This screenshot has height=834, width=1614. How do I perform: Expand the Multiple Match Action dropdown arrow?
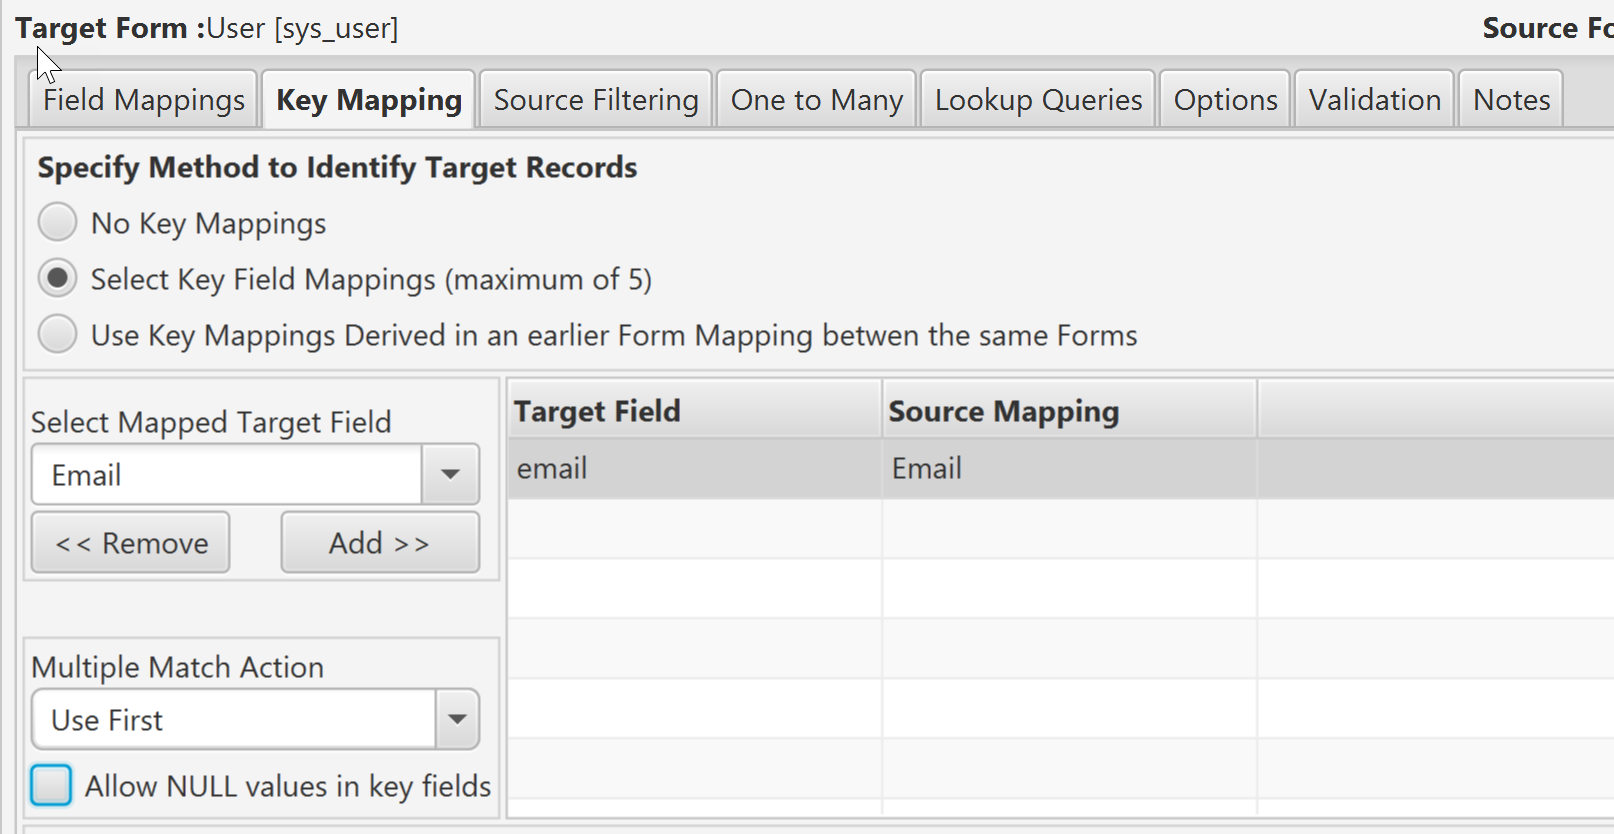457,719
